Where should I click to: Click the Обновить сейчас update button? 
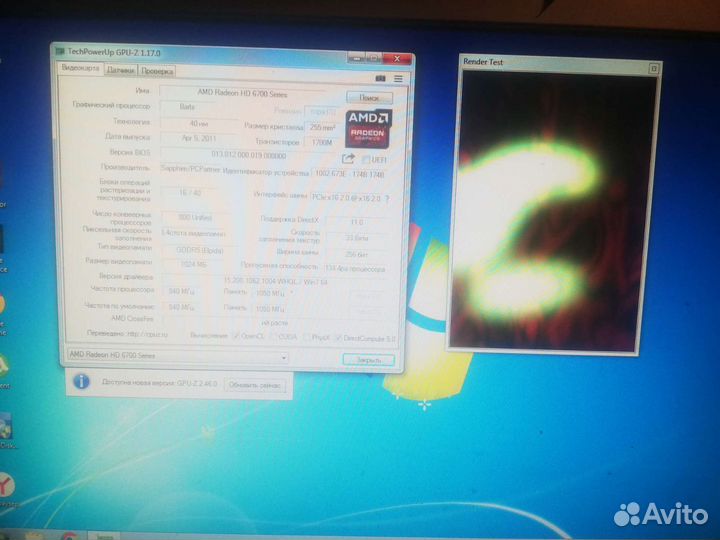(x=254, y=385)
